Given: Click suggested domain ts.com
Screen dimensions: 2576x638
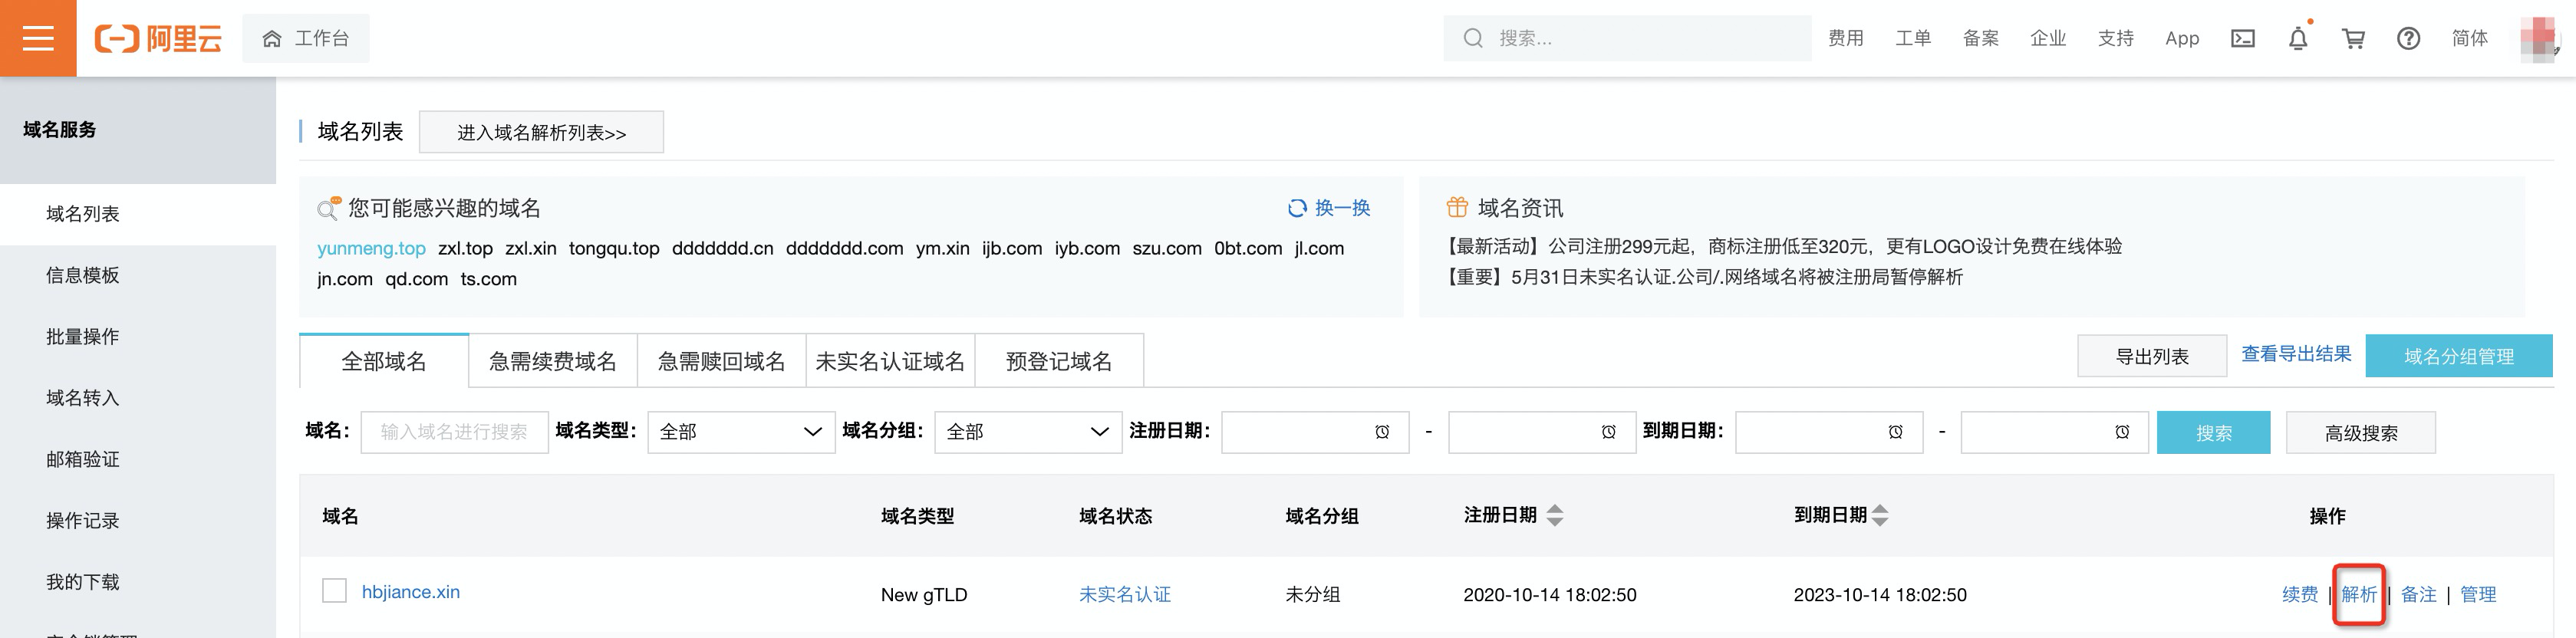Looking at the screenshot, I should coord(488,279).
